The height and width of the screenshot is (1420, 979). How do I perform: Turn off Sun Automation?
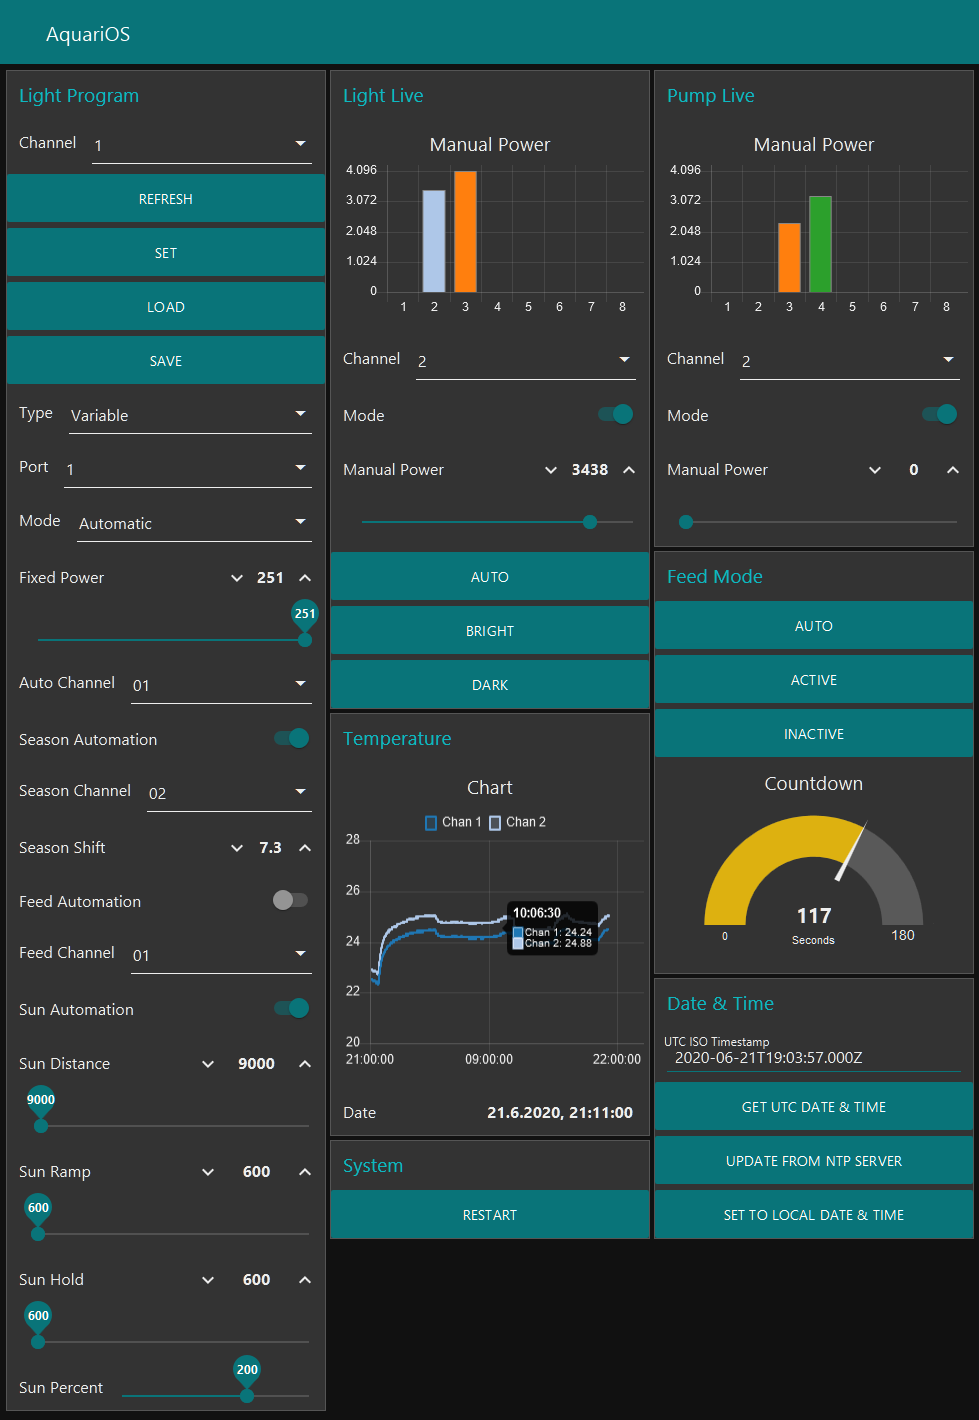tap(290, 1008)
